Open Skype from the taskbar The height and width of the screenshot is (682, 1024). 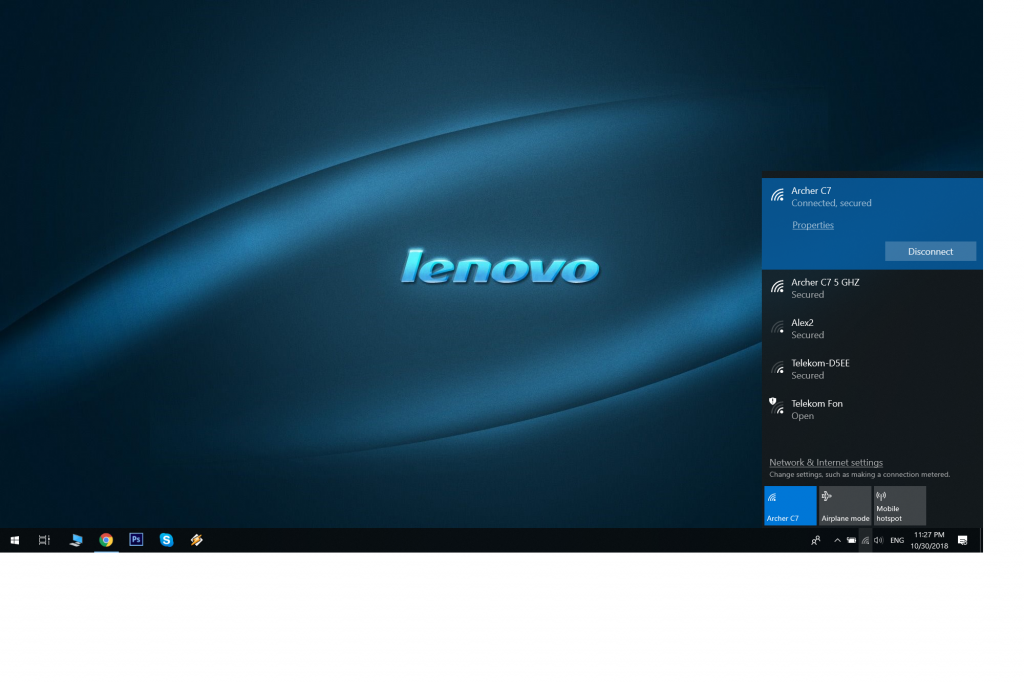[x=167, y=540]
